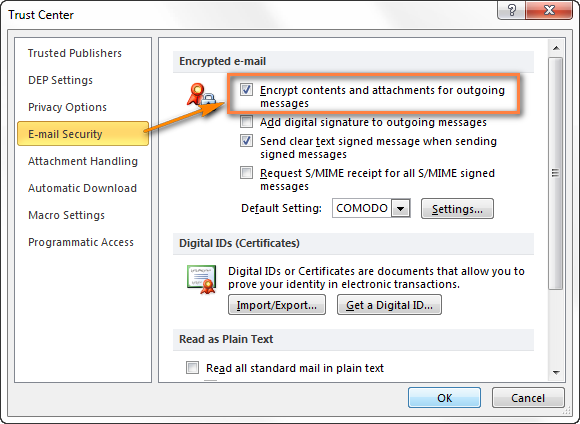The width and height of the screenshot is (580, 424).
Task: Click the Settings... button
Action: [x=457, y=209]
